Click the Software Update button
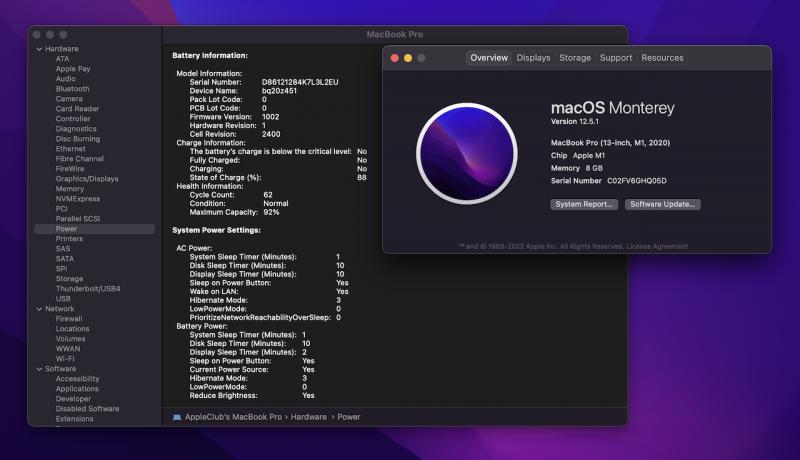This screenshot has height=460, width=800. 663,204
